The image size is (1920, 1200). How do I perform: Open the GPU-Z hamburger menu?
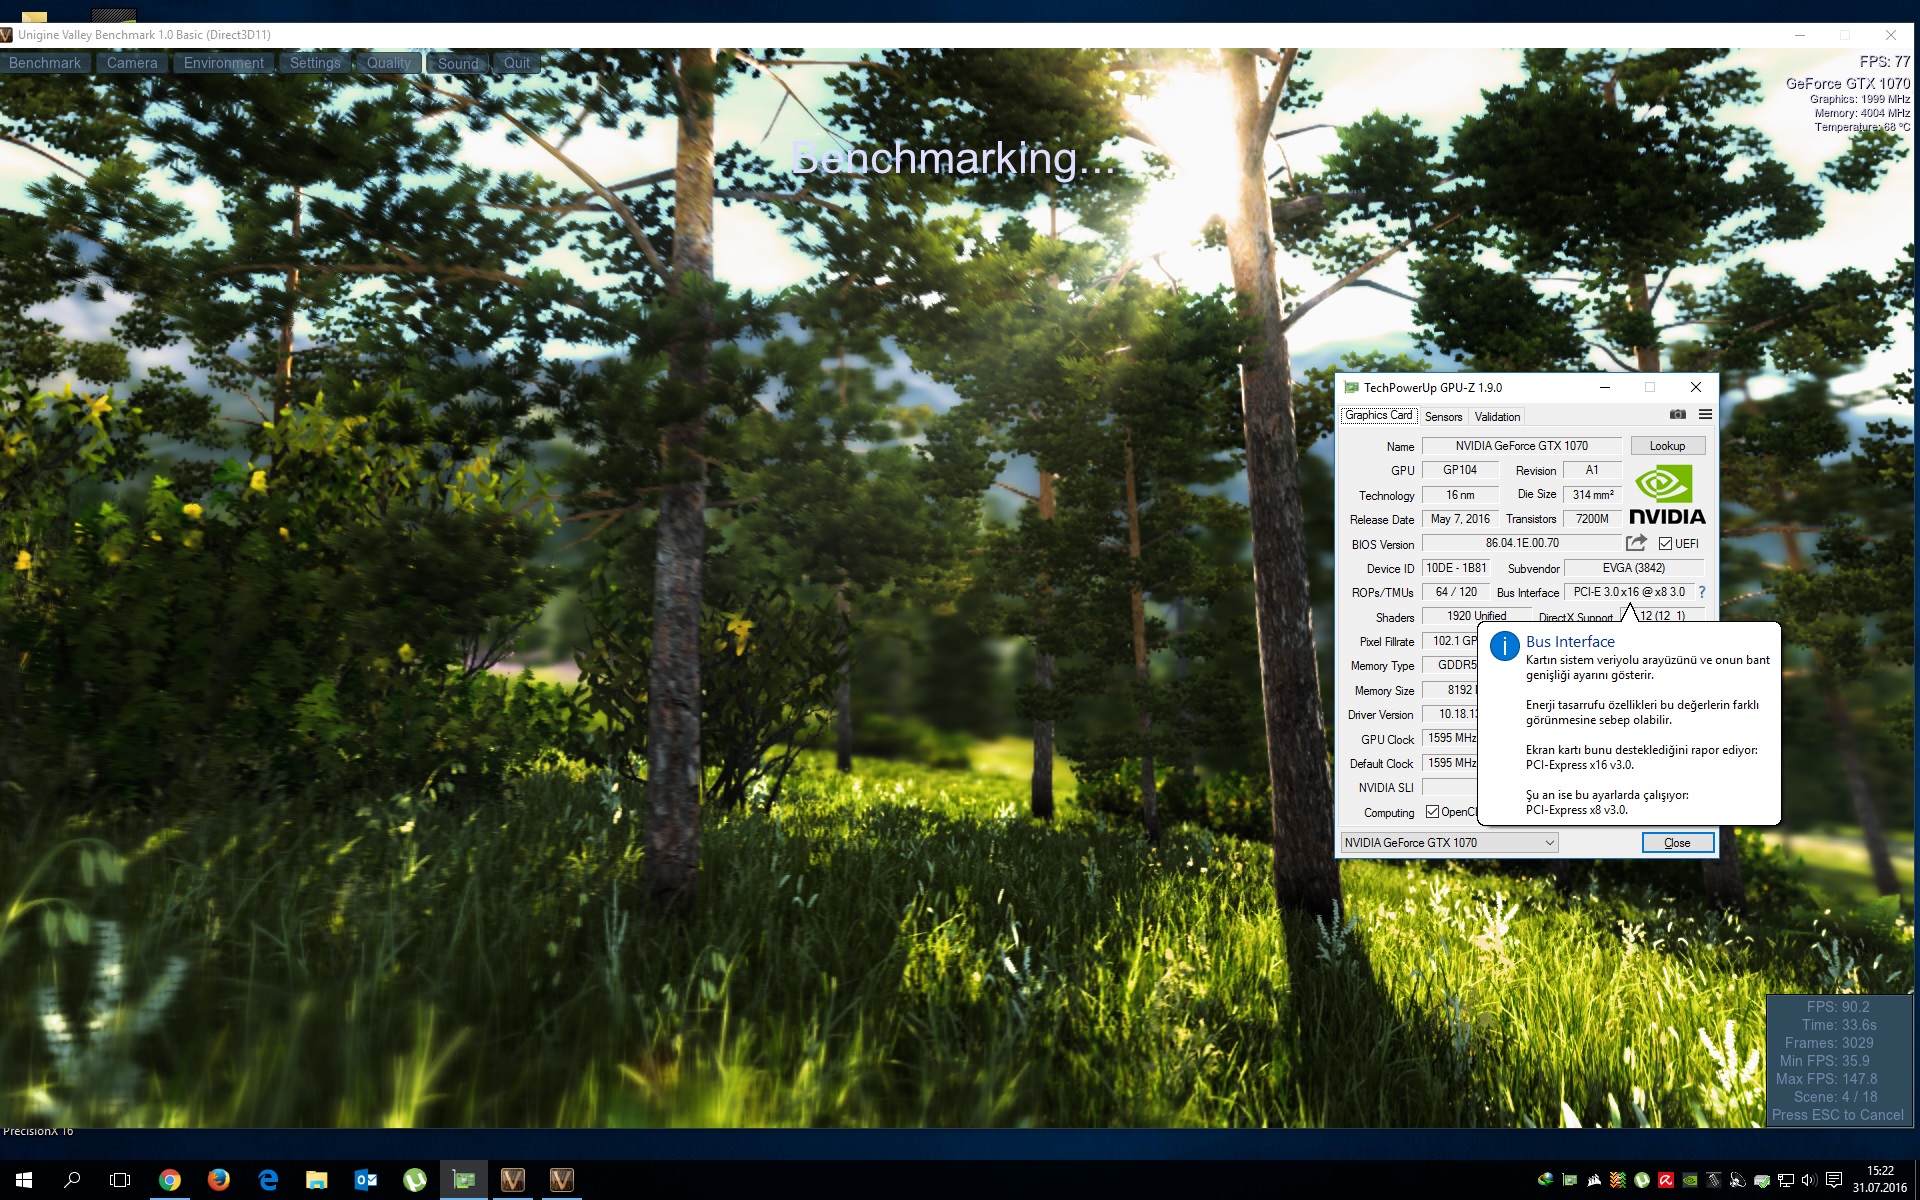point(1705,414)
